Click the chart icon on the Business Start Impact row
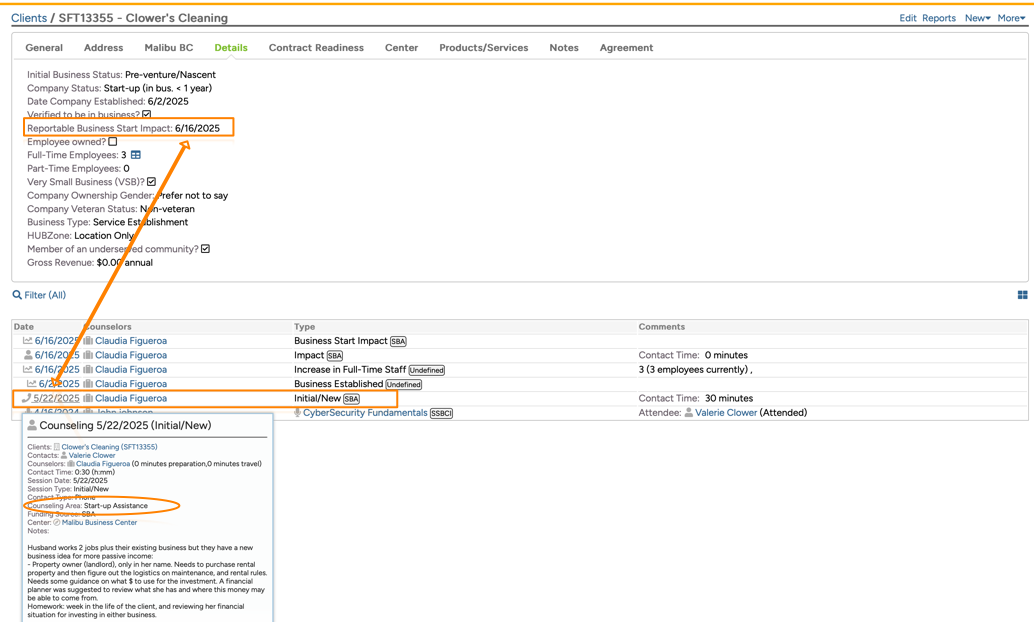Viewport: 1034px width, 622px height. pyautogui.click(x=27, y=341)
